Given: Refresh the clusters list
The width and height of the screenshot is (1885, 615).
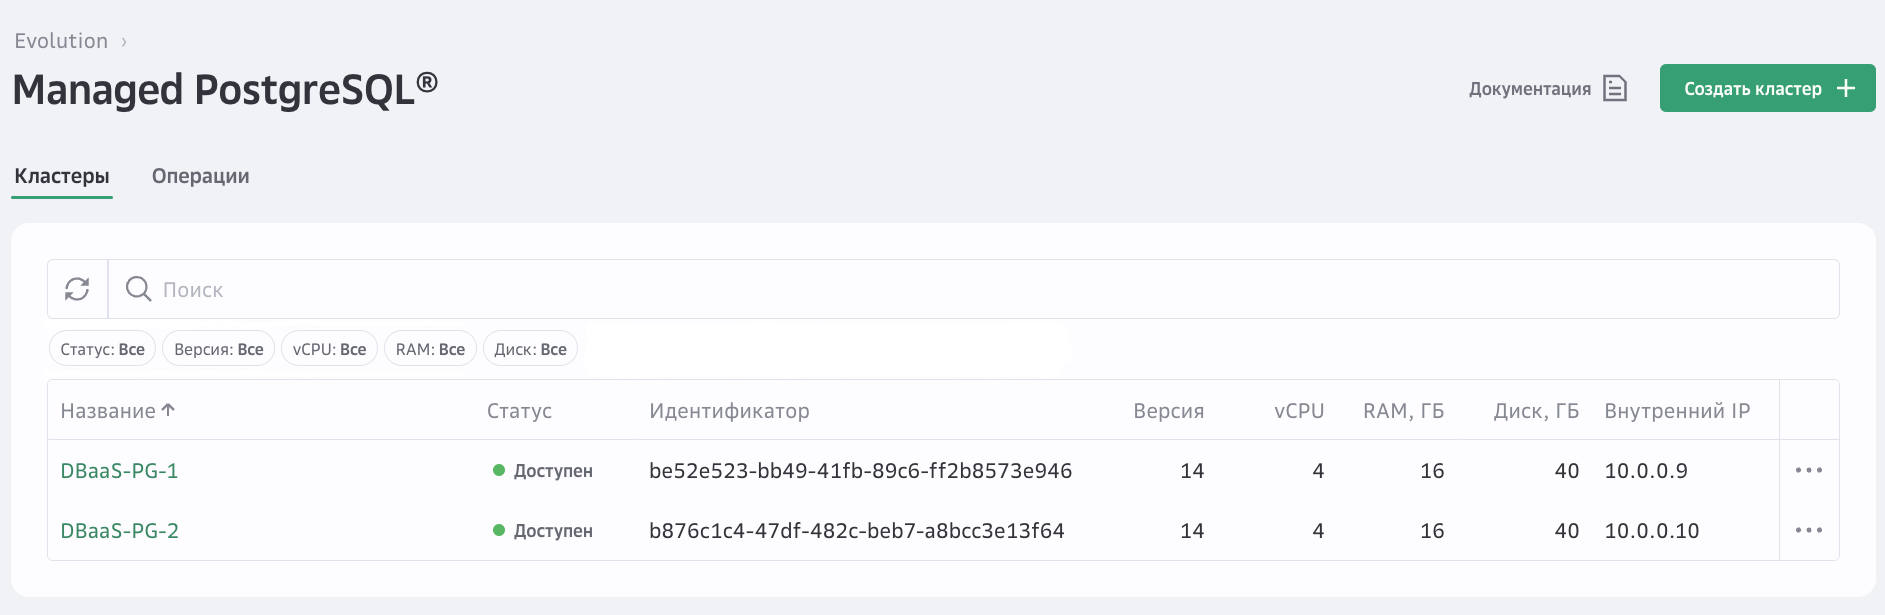Looking at the screenshot, I should 78,289.
